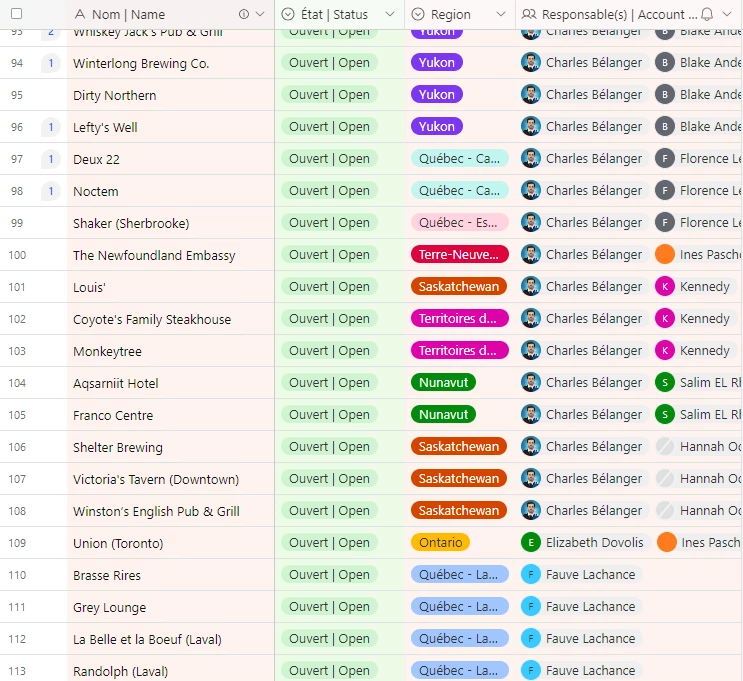Screen dimensions: 743x681
Task: Click Fauve Lachance avatar in Brasse Rires row
Action: (531, 574)
